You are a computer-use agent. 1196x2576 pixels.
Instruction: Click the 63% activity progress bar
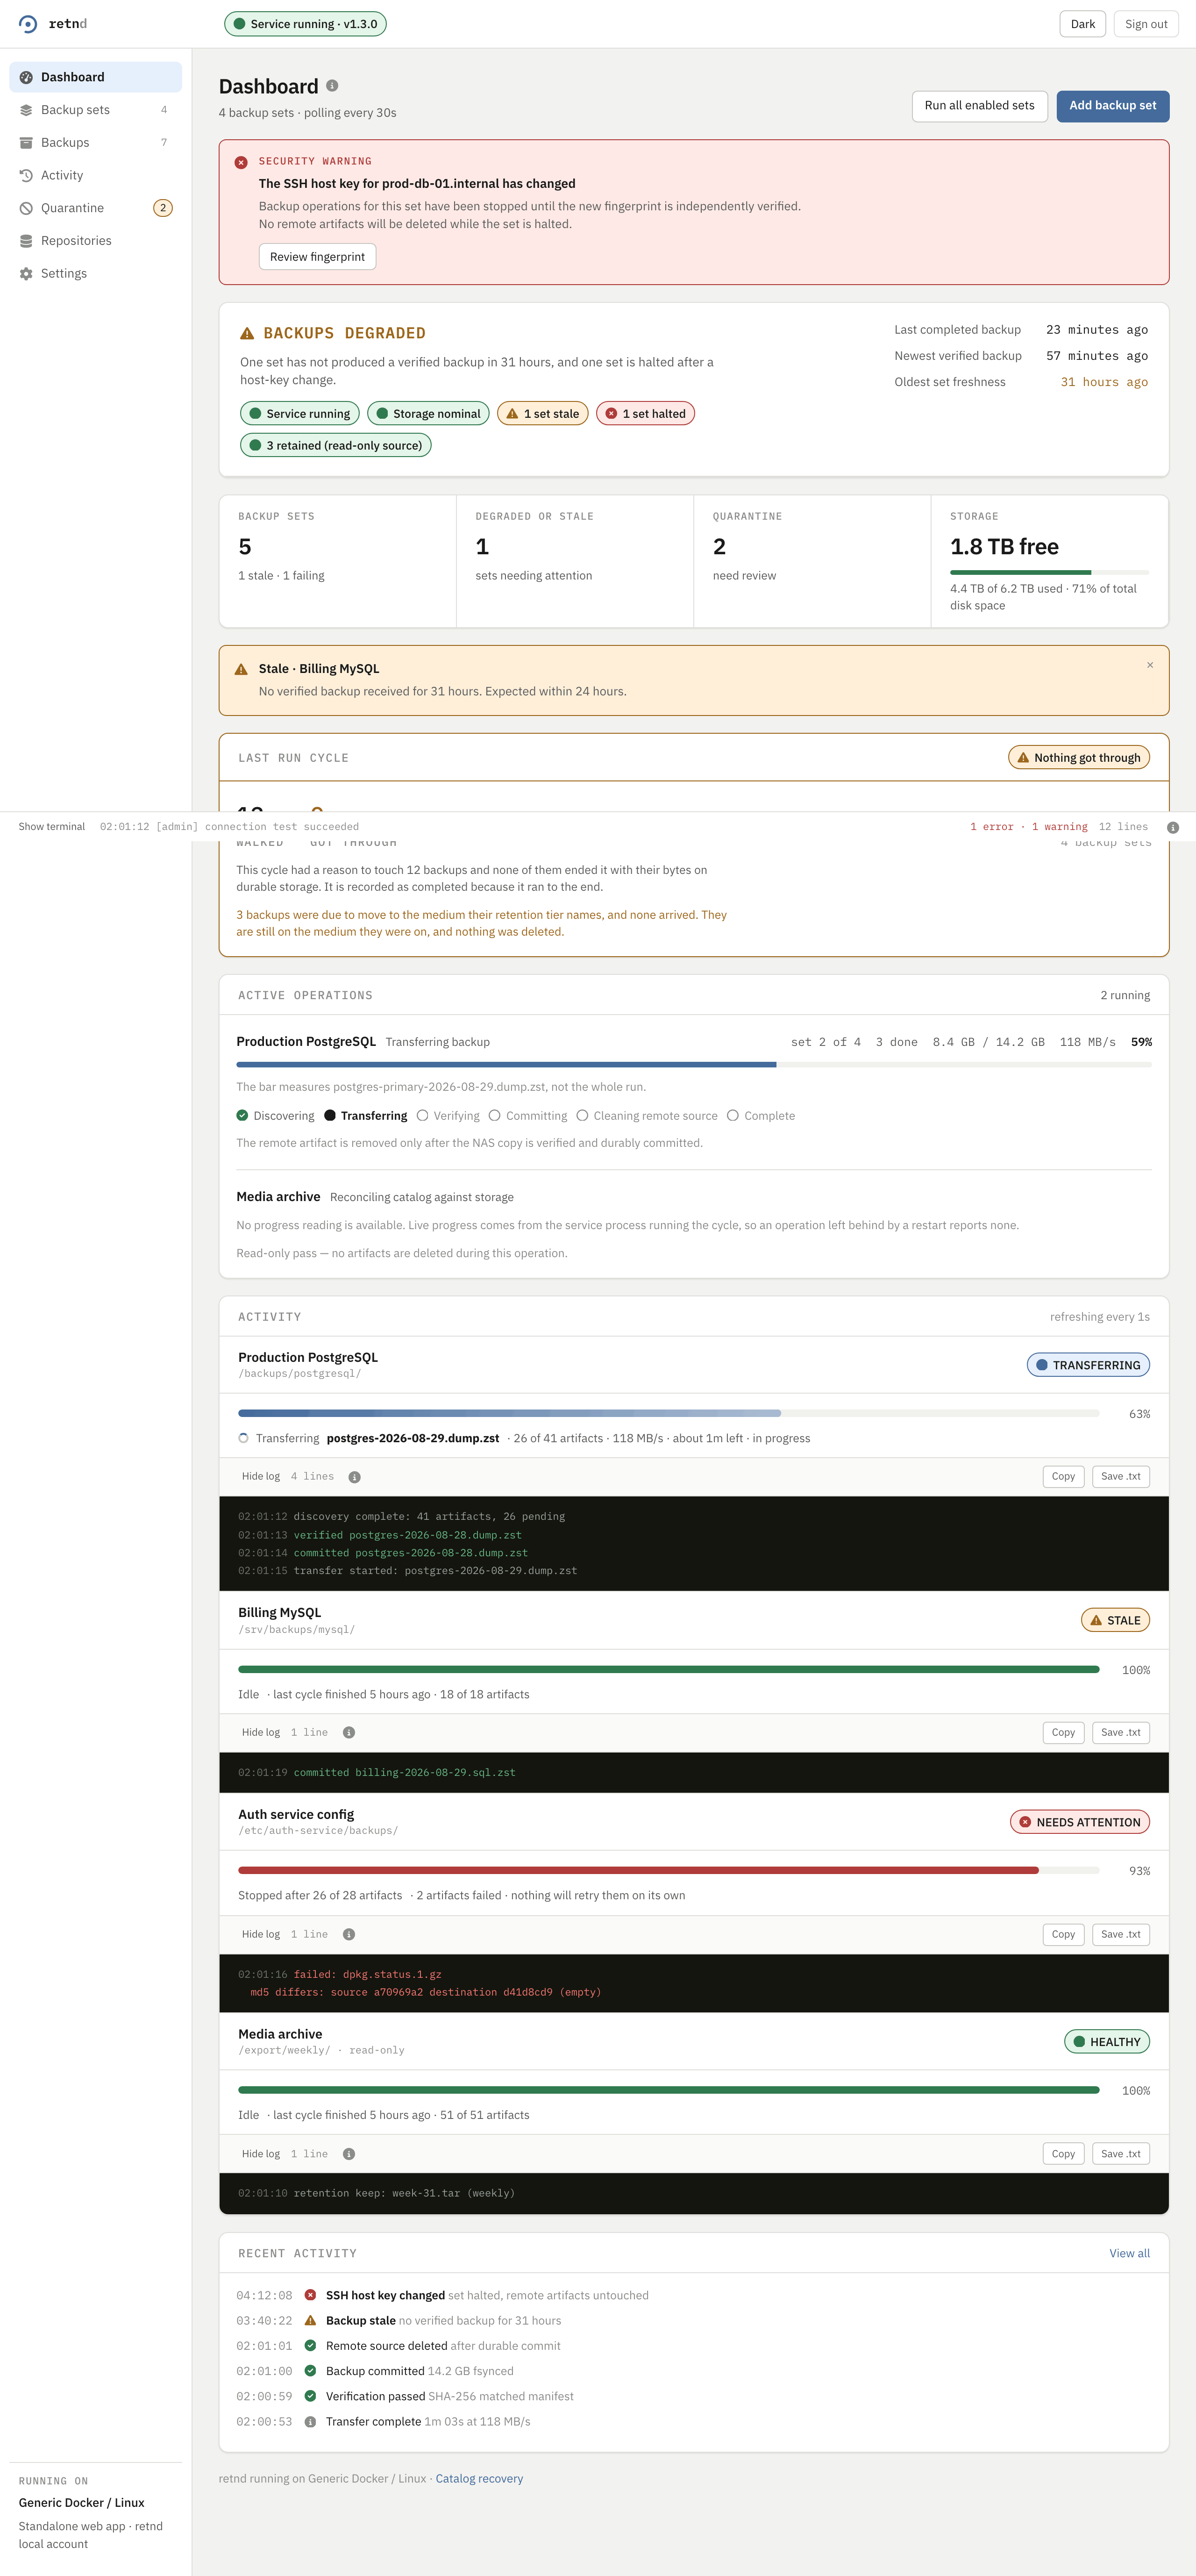[669, 1414]
